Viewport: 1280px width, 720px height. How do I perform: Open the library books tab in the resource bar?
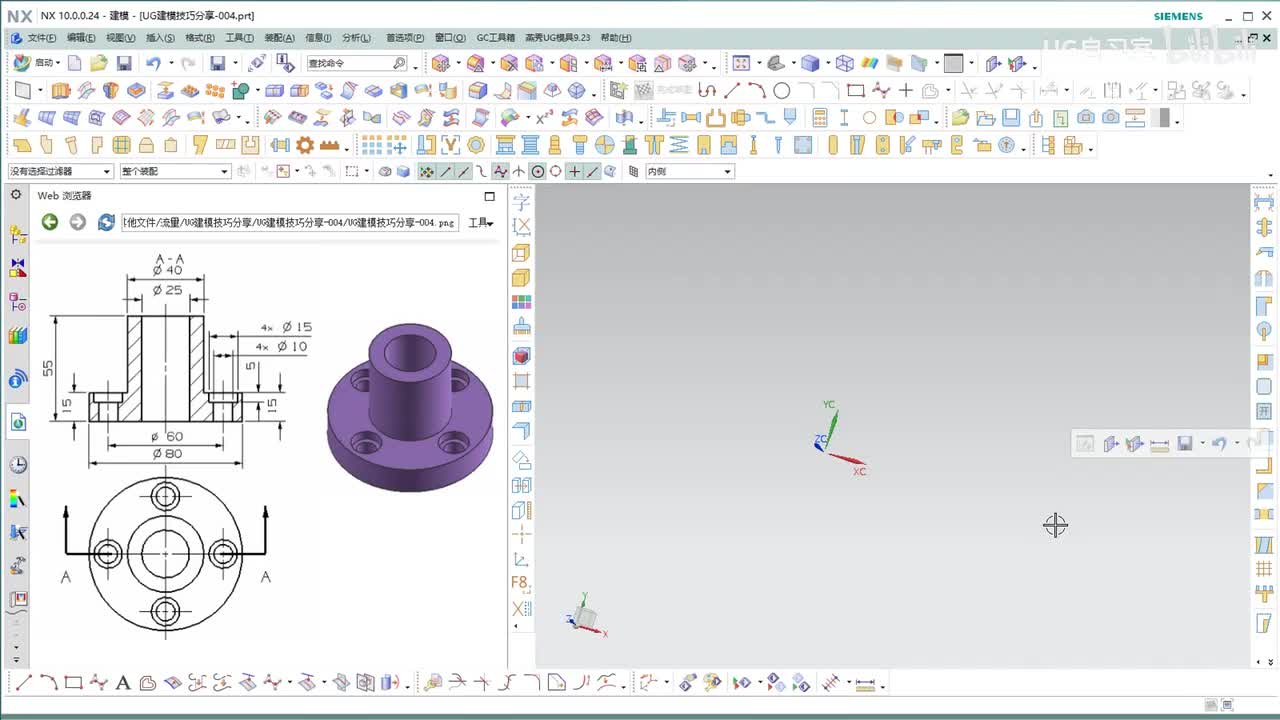coord(18,336)
